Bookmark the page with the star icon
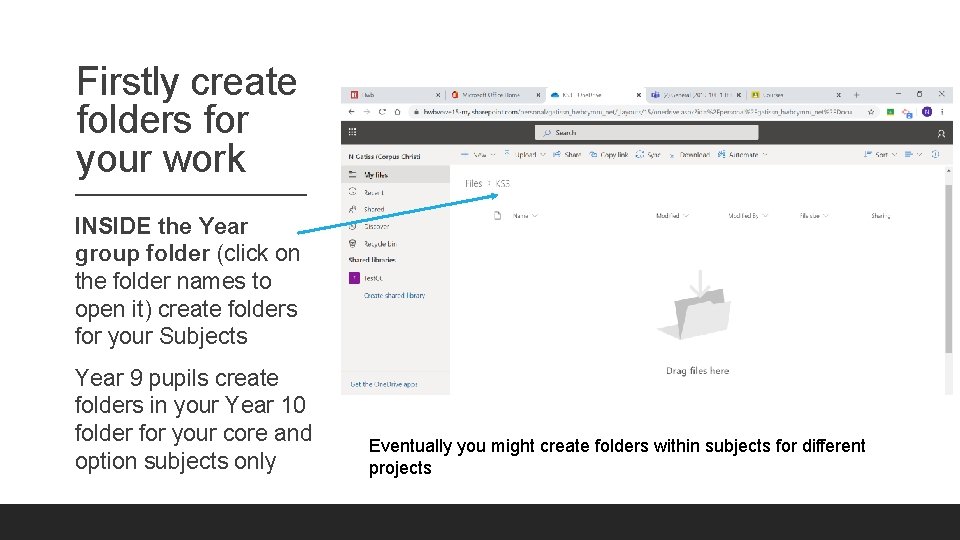Viewport: 960px width, 540px height. tap(871, 111)
